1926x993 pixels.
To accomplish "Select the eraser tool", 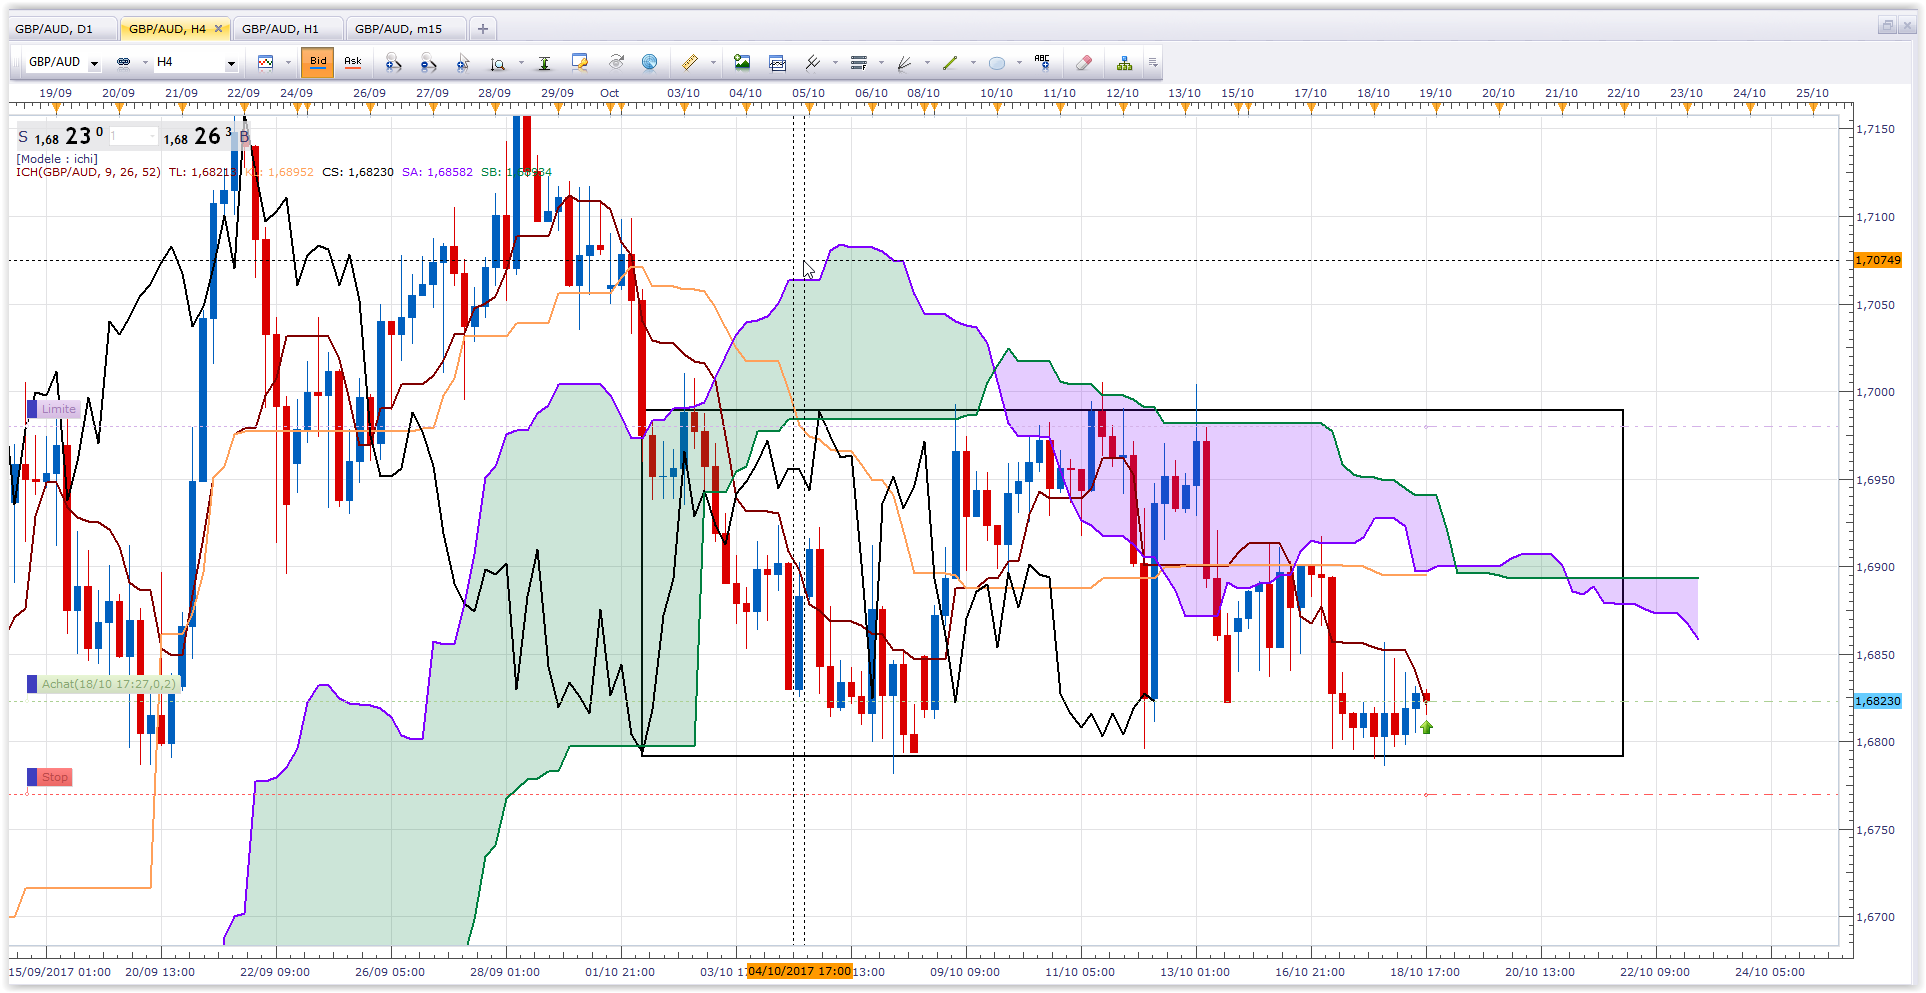I will pos(1084,63).
